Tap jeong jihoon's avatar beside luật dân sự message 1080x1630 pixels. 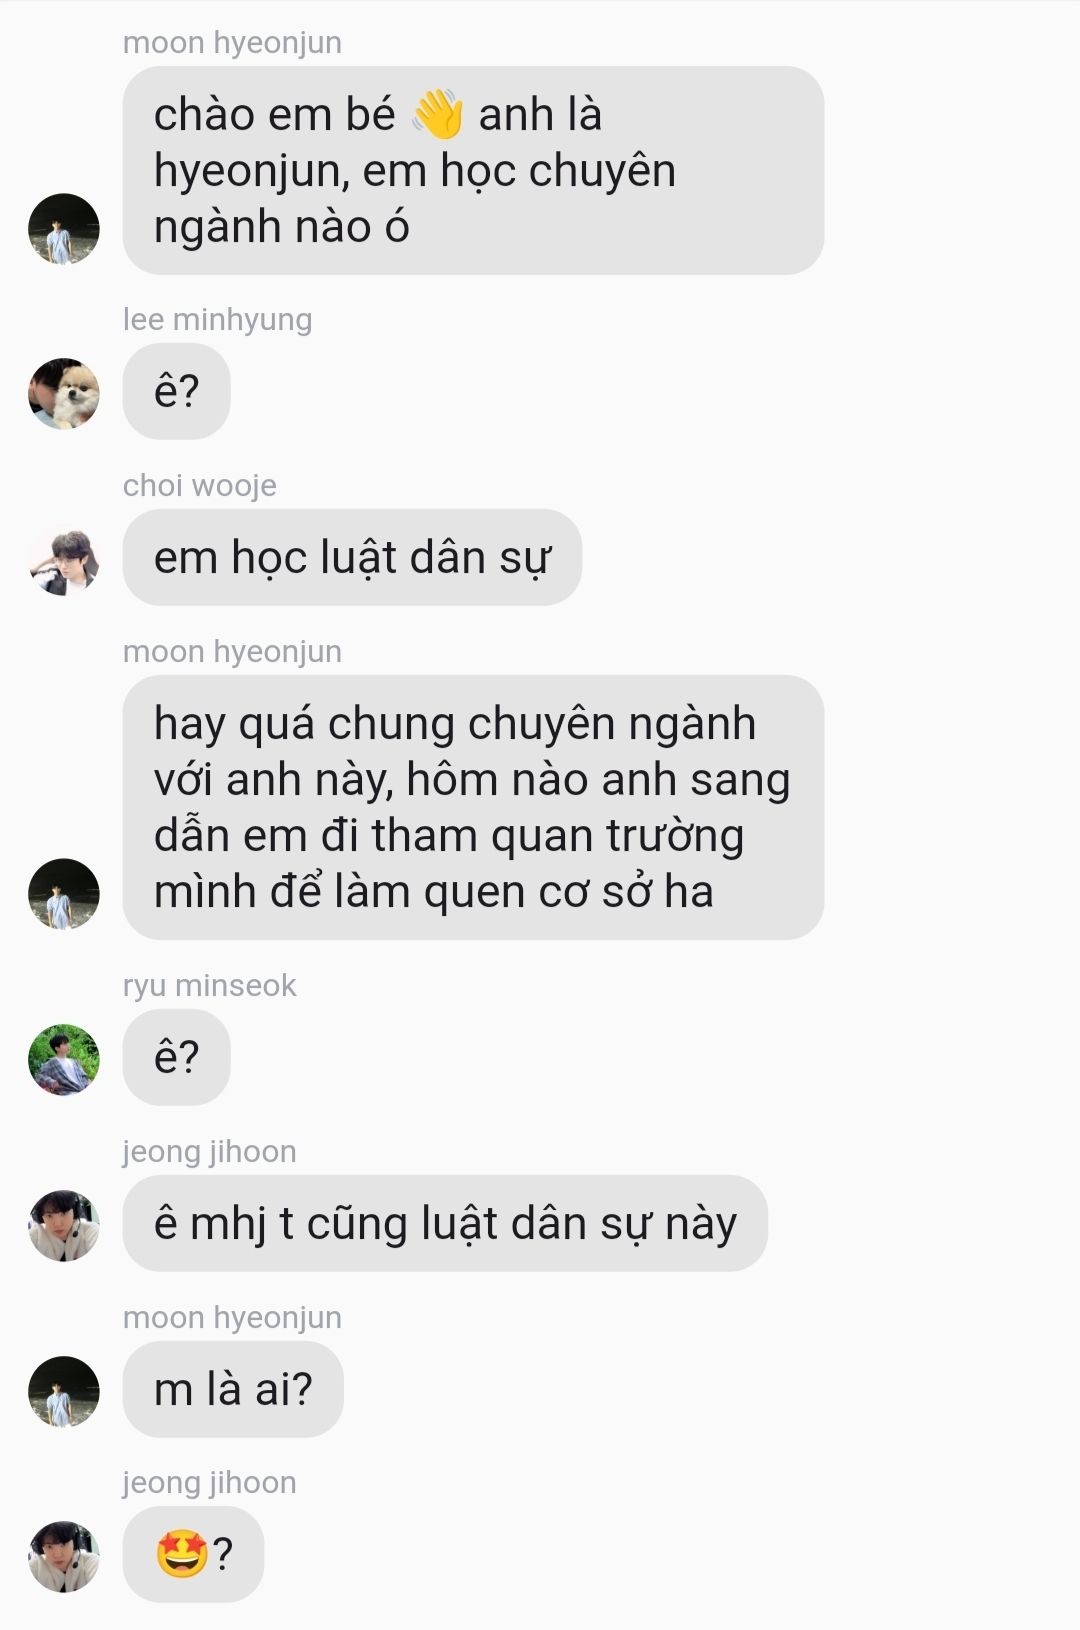(64, 1225)
